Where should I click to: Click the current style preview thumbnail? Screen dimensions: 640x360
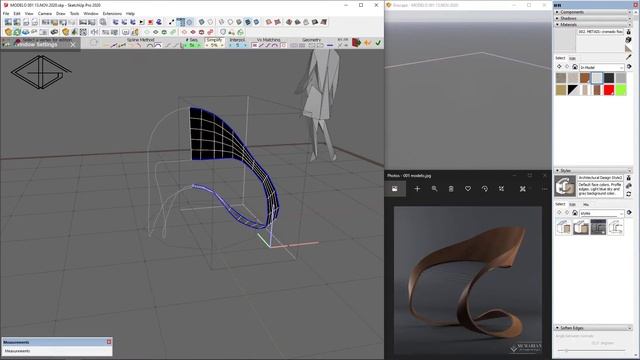click(565, 186)
